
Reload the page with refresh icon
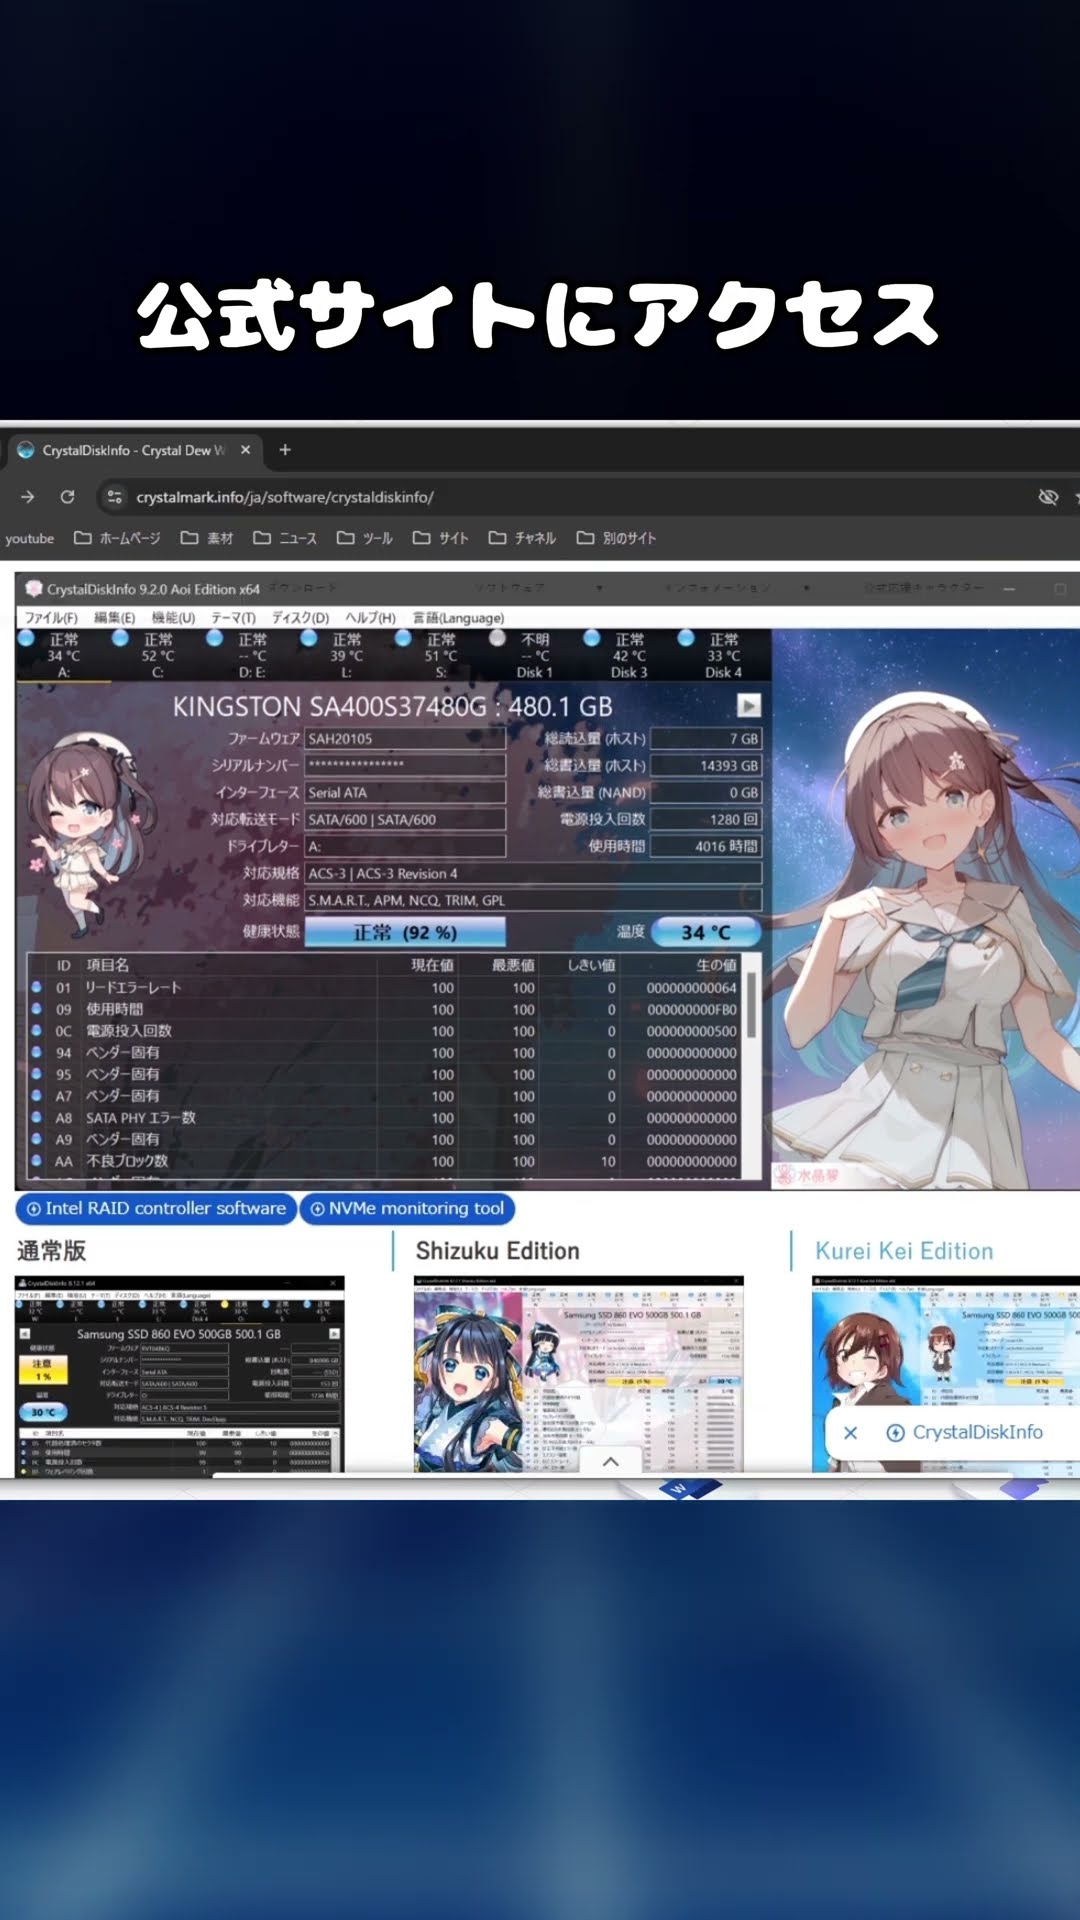(x=67, y=497)
